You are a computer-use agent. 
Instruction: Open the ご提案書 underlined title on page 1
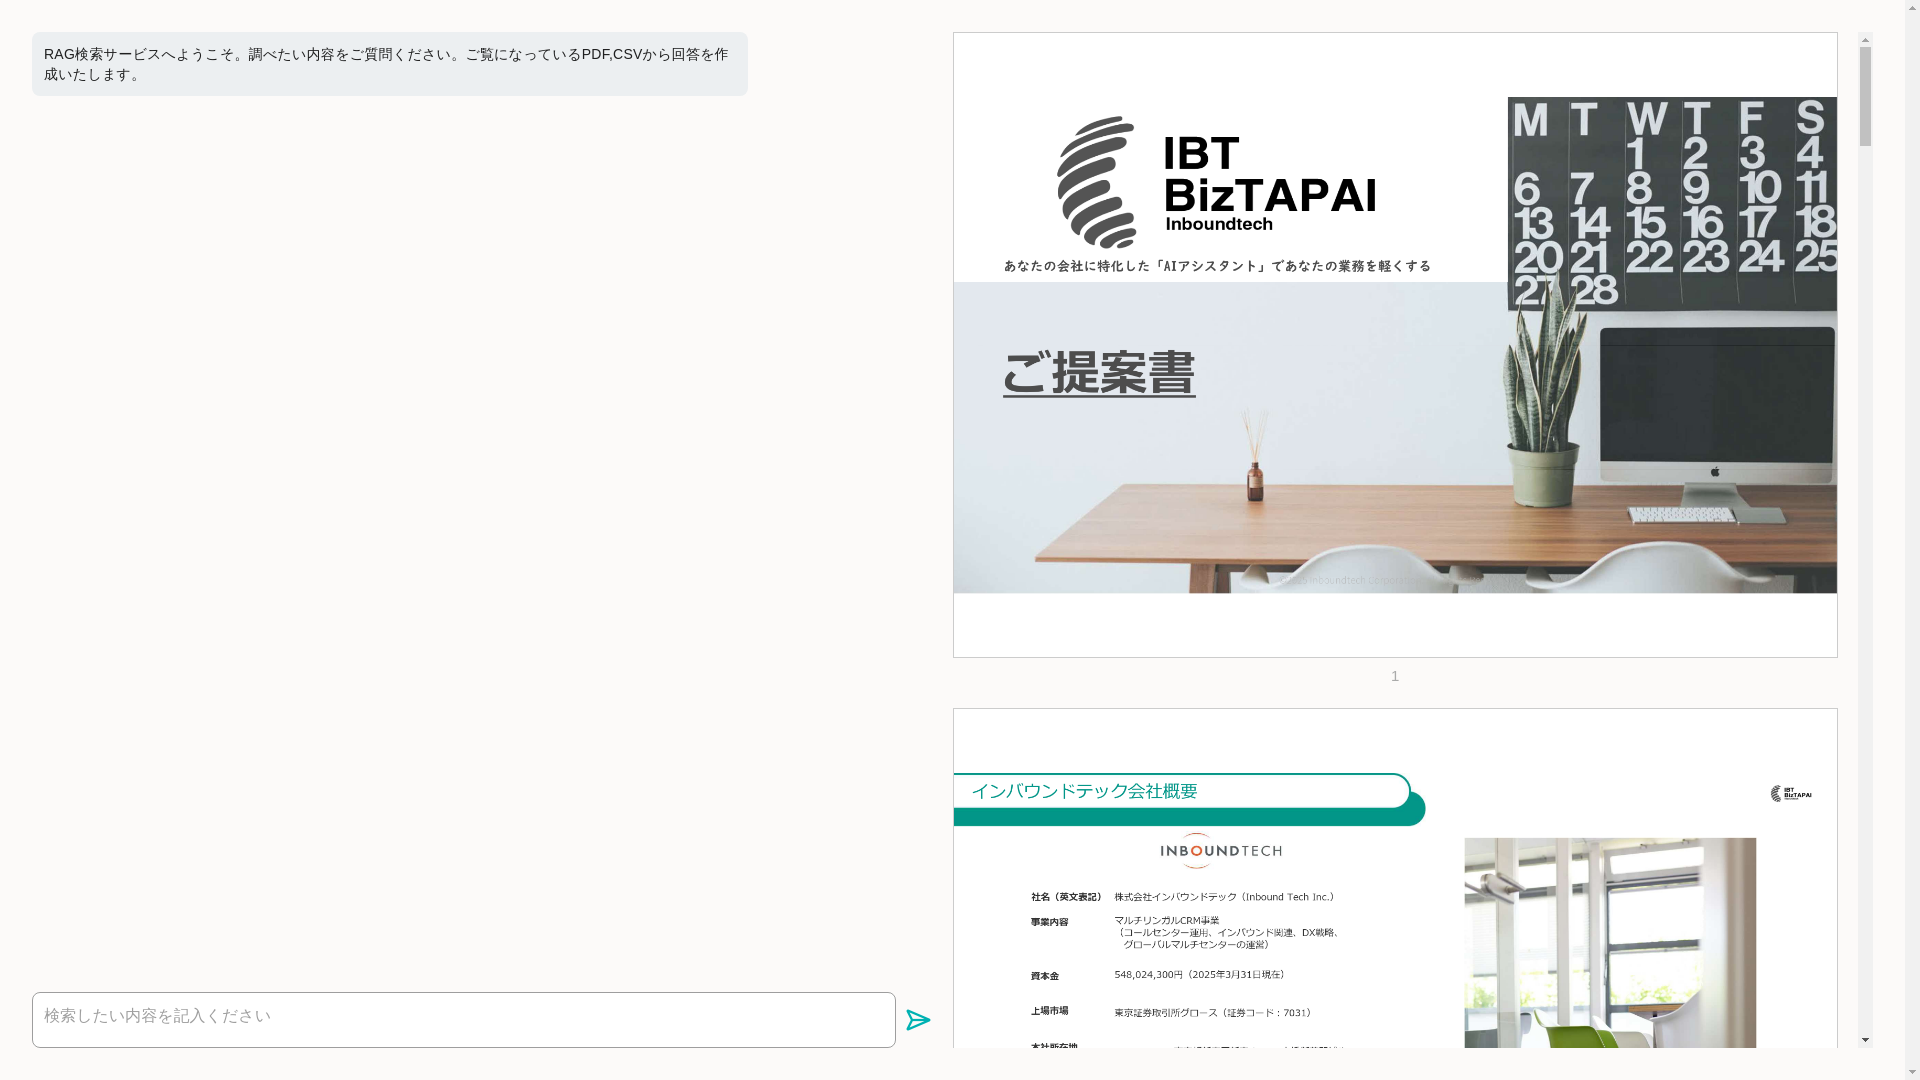1099,374
